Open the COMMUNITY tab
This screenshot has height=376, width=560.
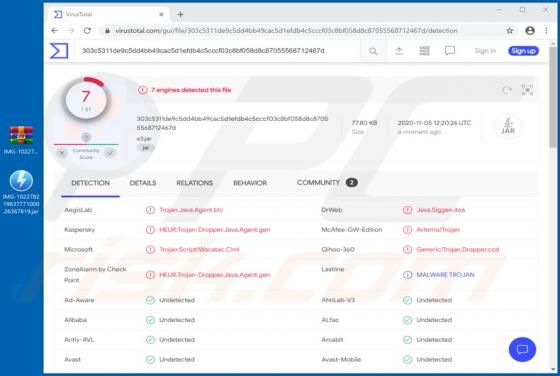(x=327, y=182)
